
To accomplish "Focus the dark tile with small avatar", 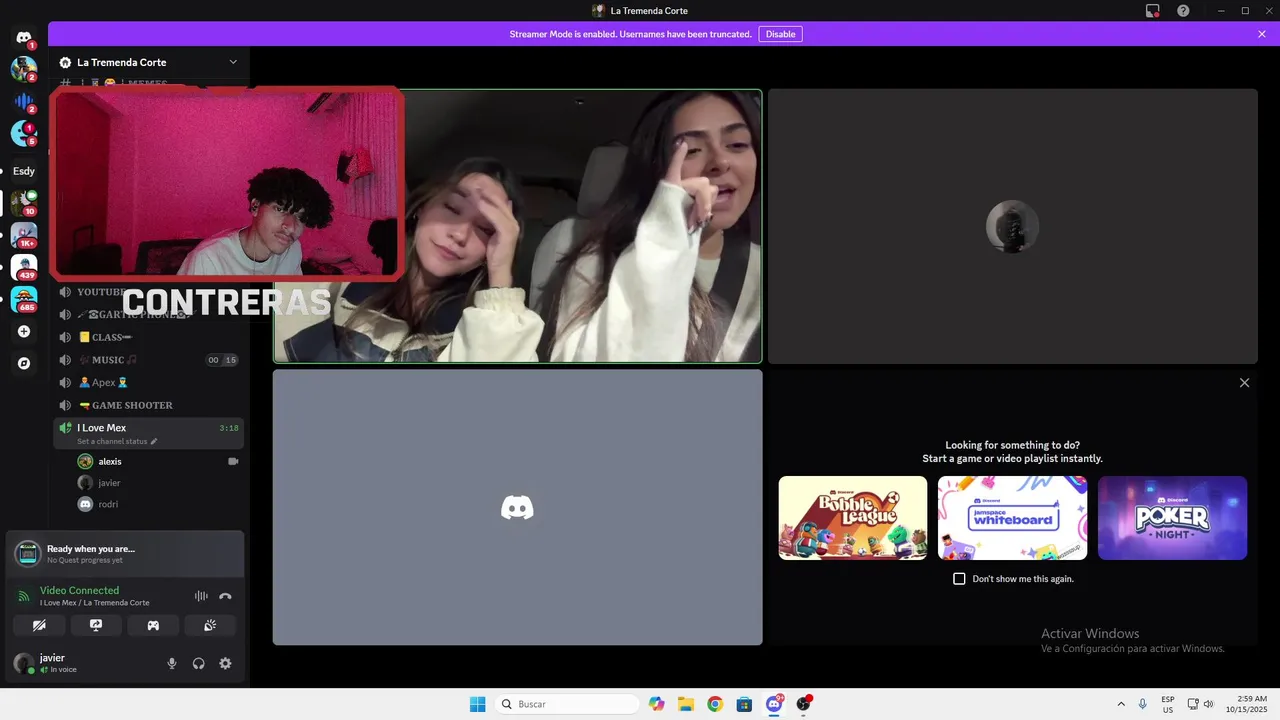I will tap(1012, 226).
